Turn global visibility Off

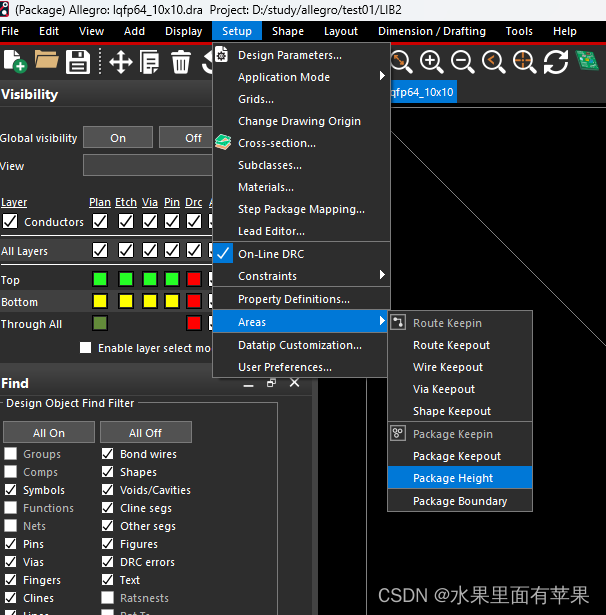[x=193, y=138]
